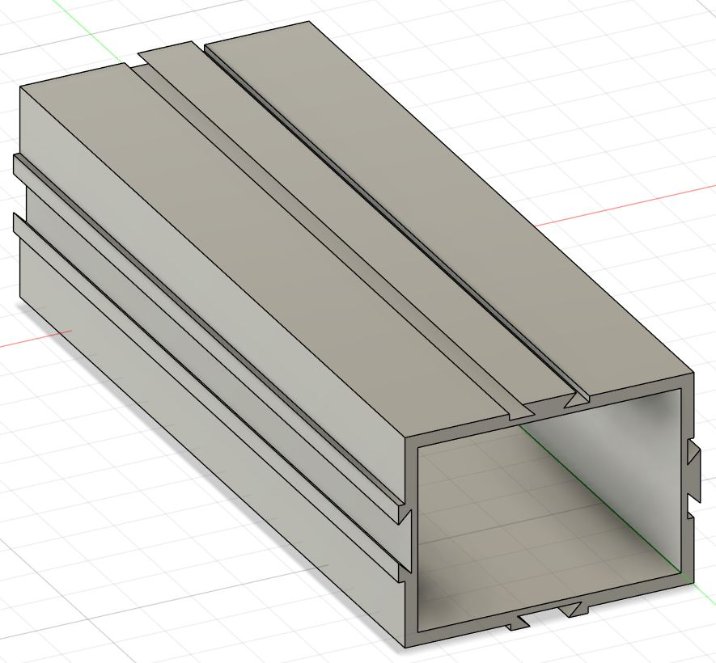
Task: Pick the lower dovetail notch on the right rim
Action: click(x=691, y=515)
